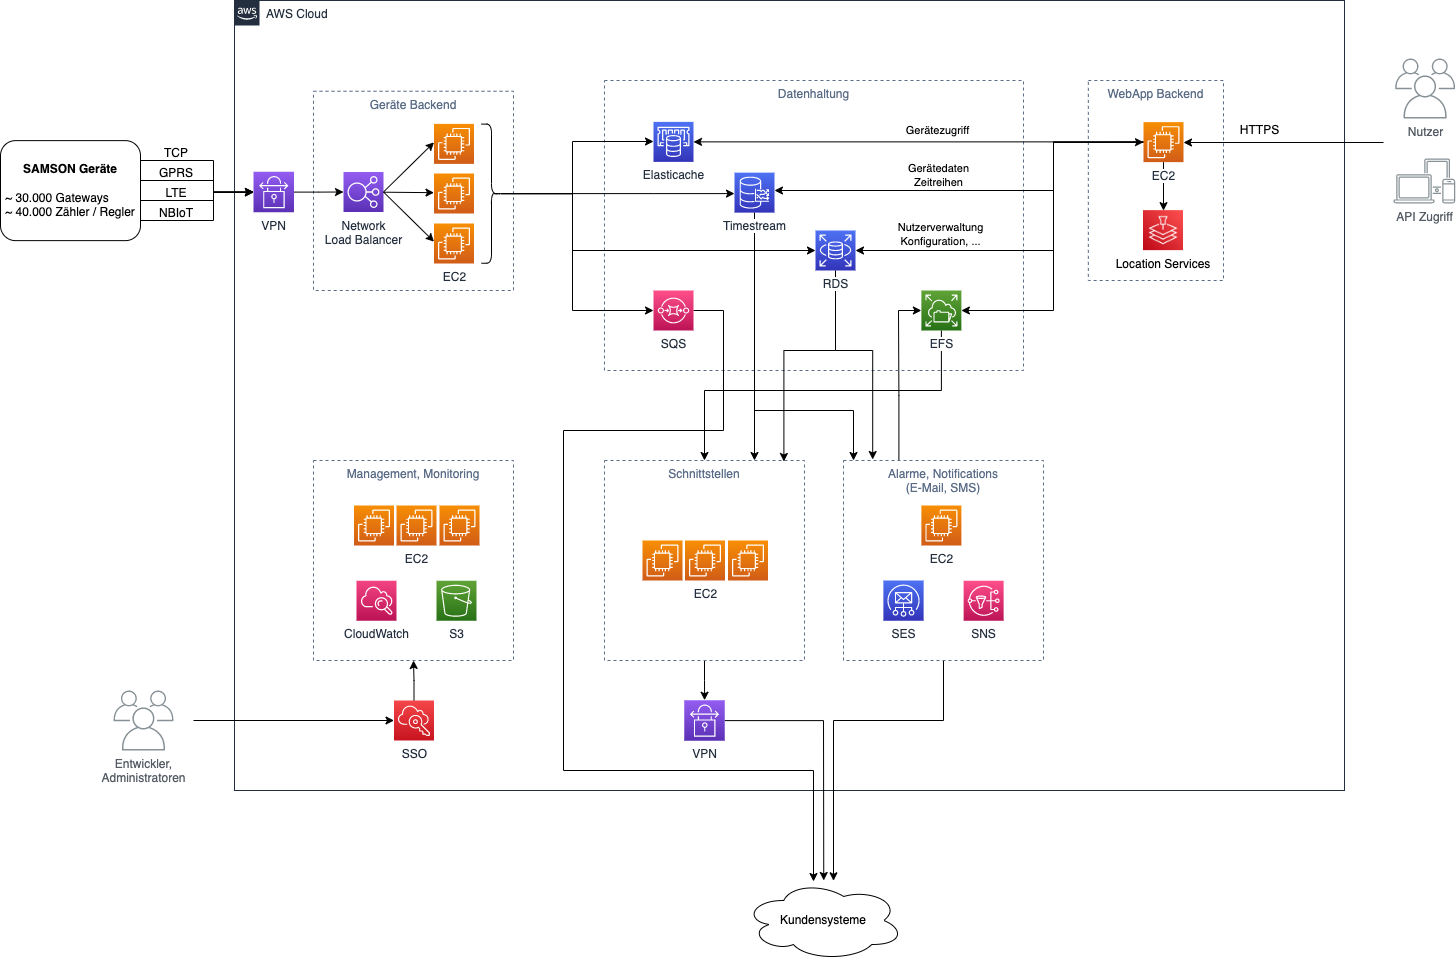The image size is (1456, 961).
Task: Select the EFS file system icon
Action: (941, 310)
